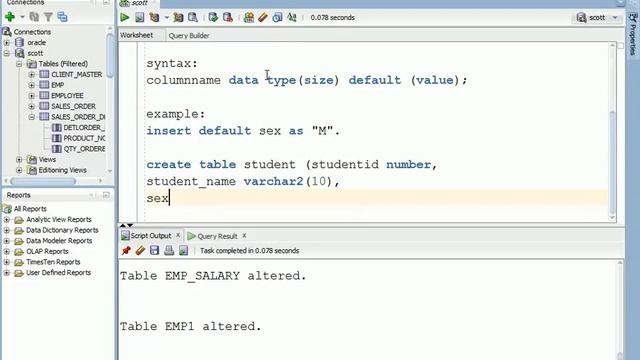Screen dimensions: 640x360
Task: Expand Data Modeler Reports folder
Action: (7, 241)
